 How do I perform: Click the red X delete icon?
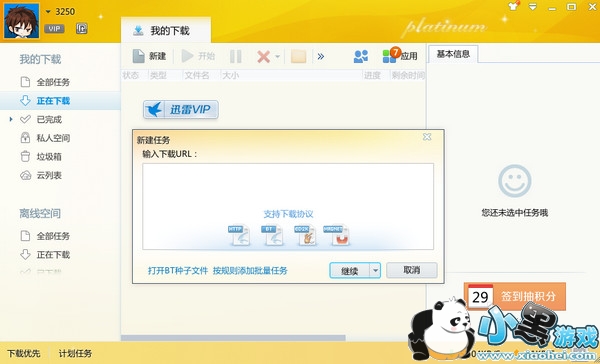pos(263,57)
